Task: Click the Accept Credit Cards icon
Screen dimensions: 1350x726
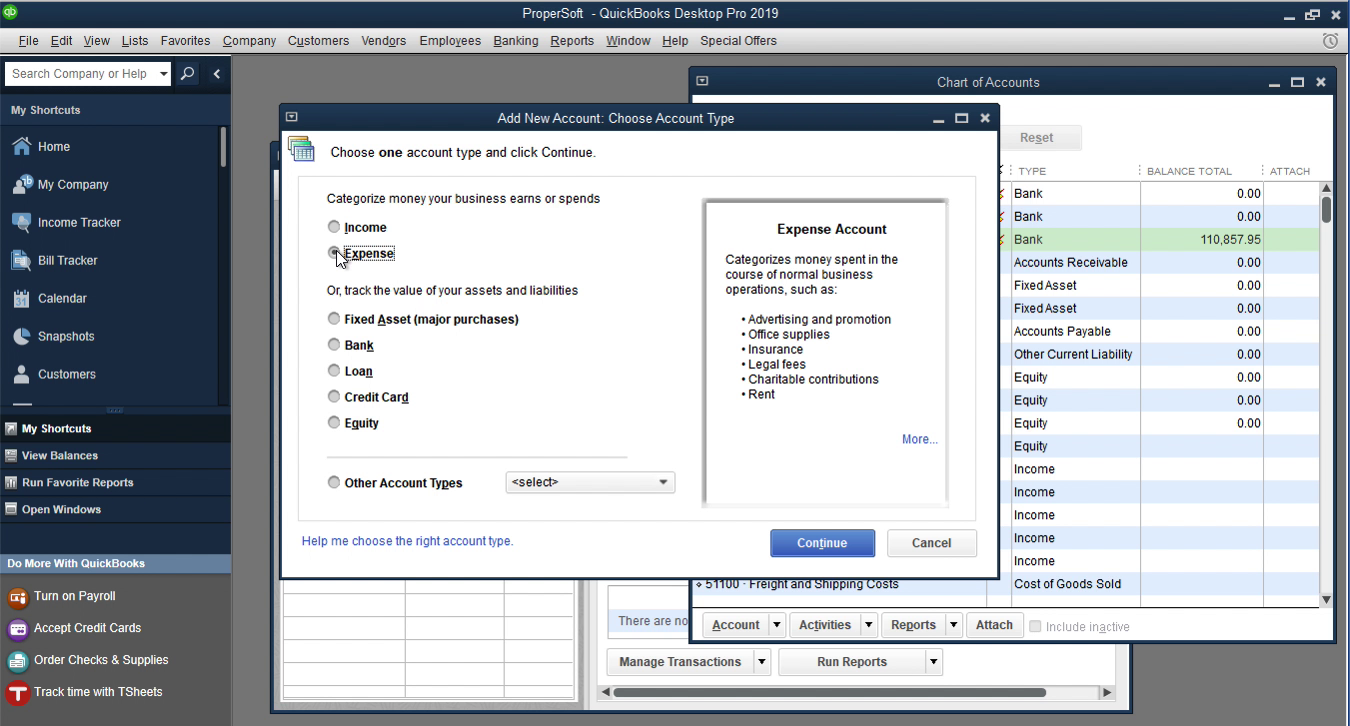Action: [x=17, y=629]
